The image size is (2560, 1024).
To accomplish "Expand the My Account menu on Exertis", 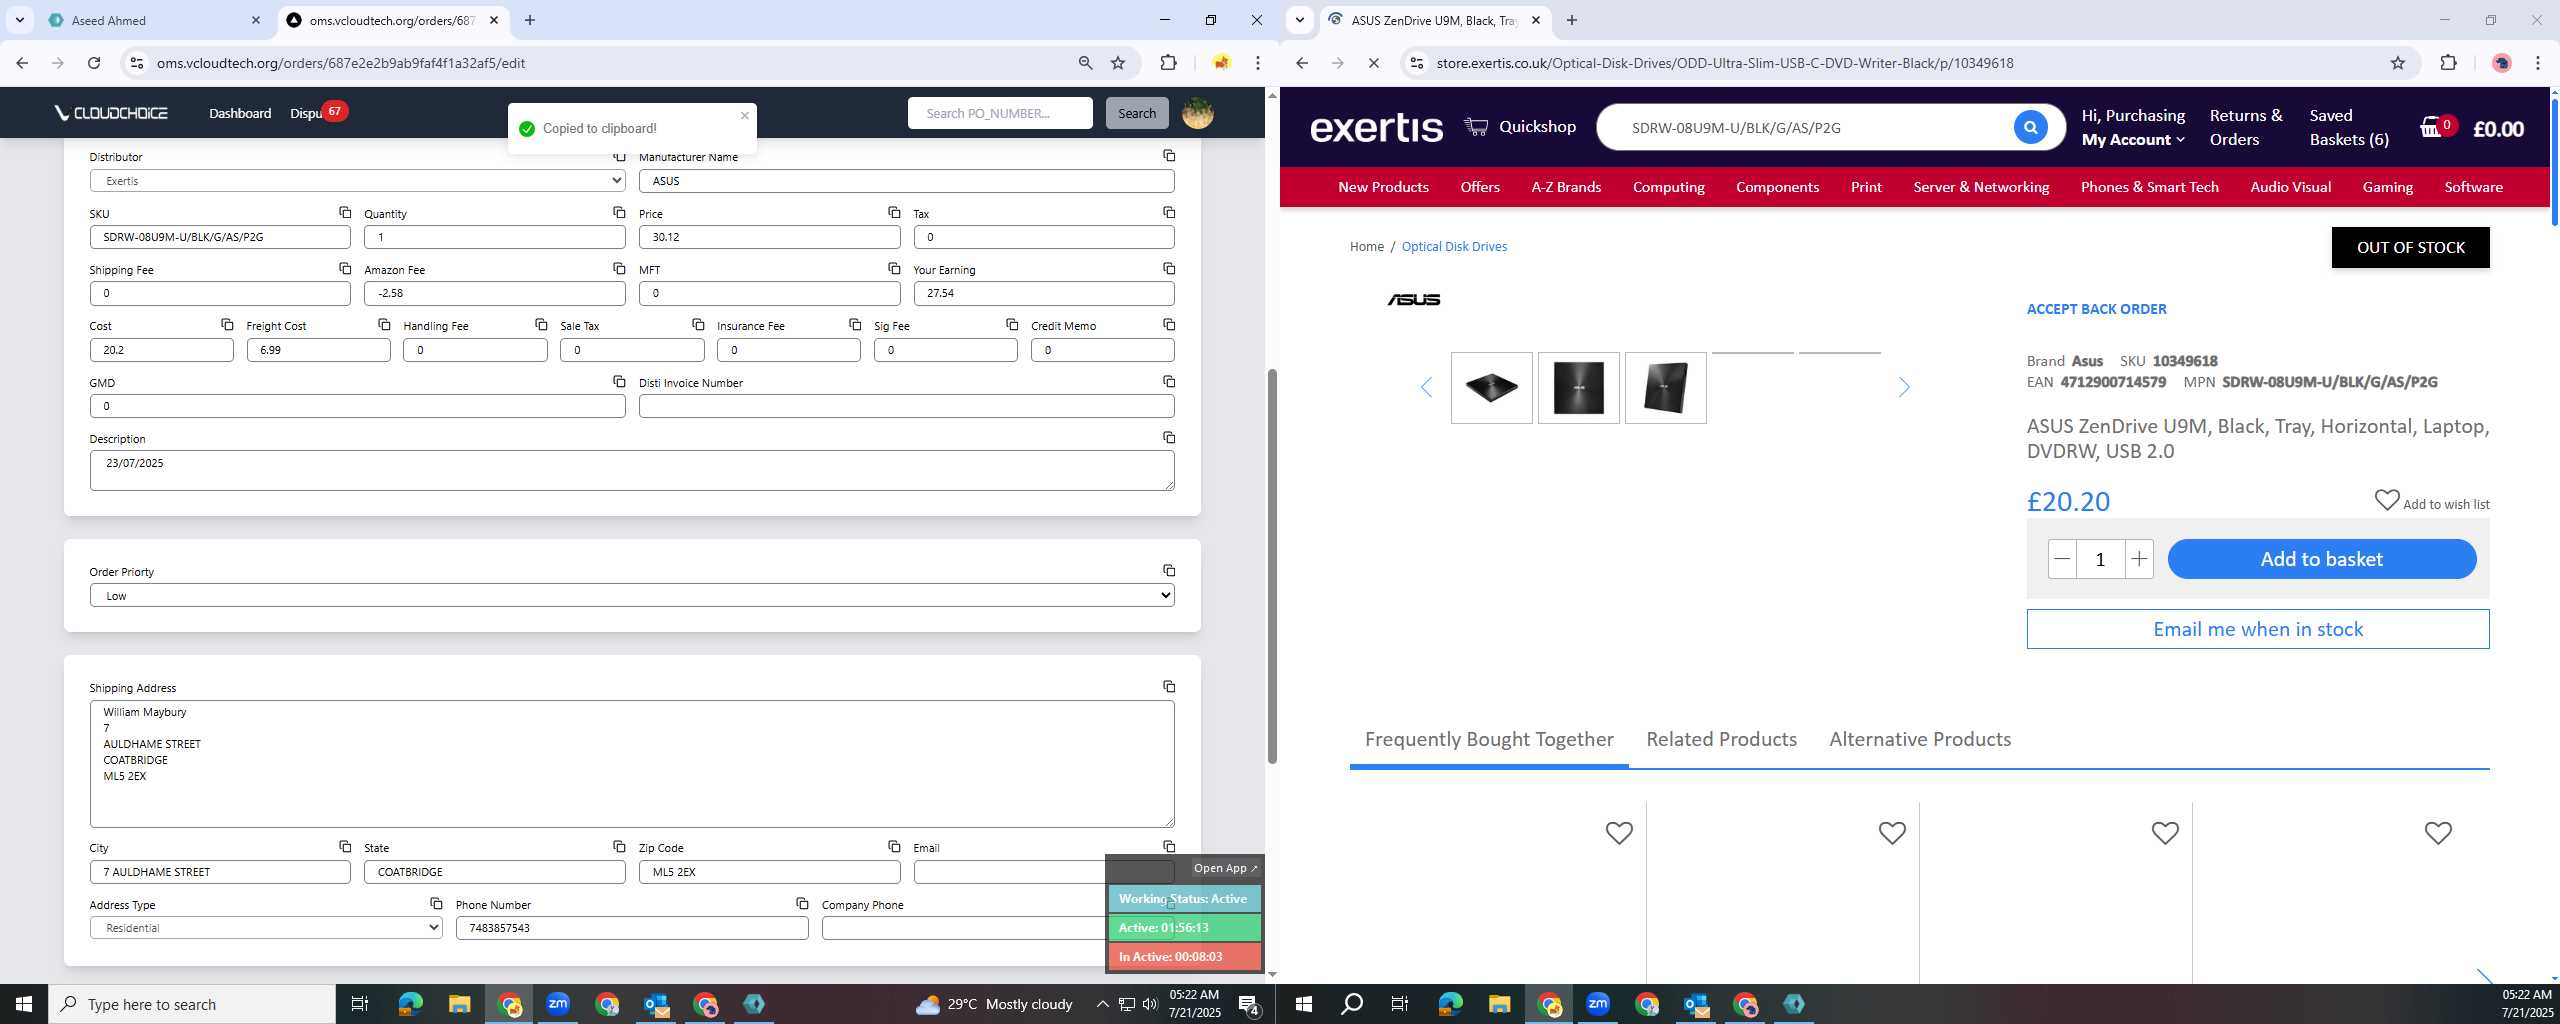I will pyautogui.click(x=2133, y=140).
